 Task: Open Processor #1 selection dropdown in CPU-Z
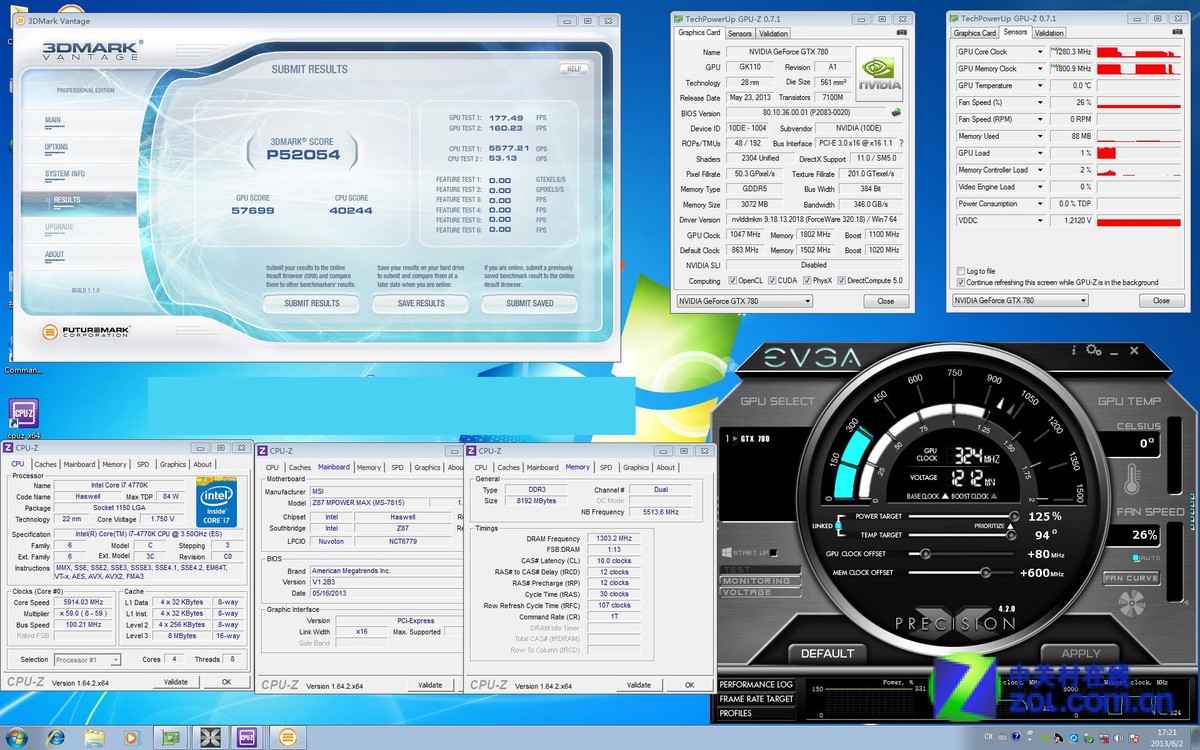click(x=88, y=660)
